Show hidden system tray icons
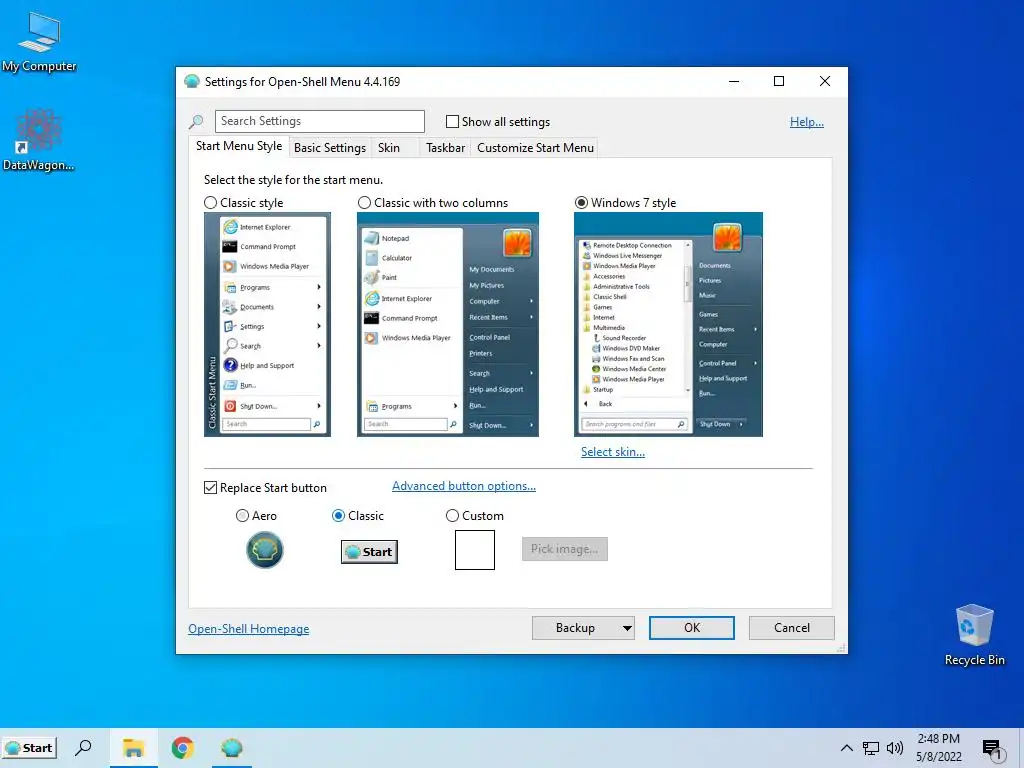Image resolution: width=1024 pixels, height=768 pixels. (x=846, y=748)
